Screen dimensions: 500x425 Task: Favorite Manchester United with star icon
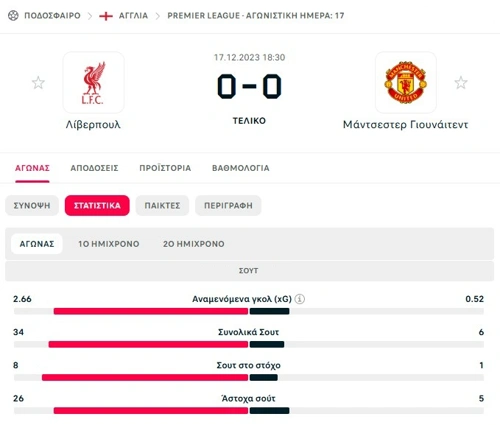(x=461, y=83)
